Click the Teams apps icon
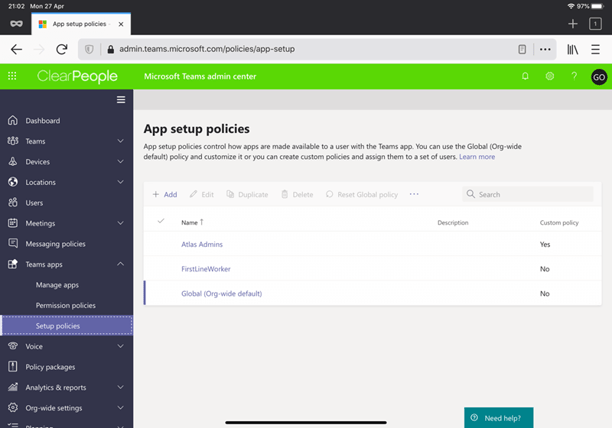 point(12,264)
